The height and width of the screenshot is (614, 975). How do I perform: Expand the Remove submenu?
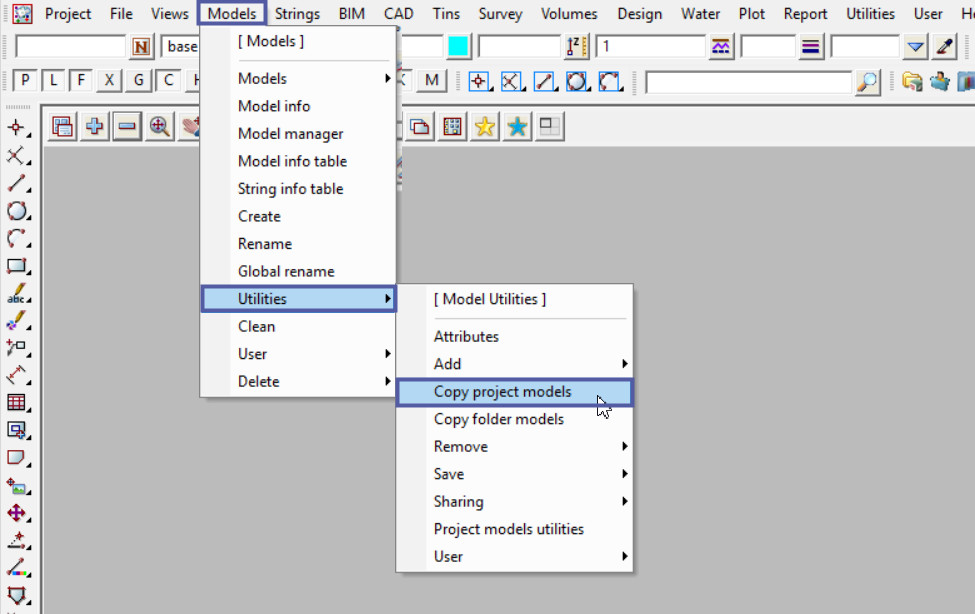(624, 447)
